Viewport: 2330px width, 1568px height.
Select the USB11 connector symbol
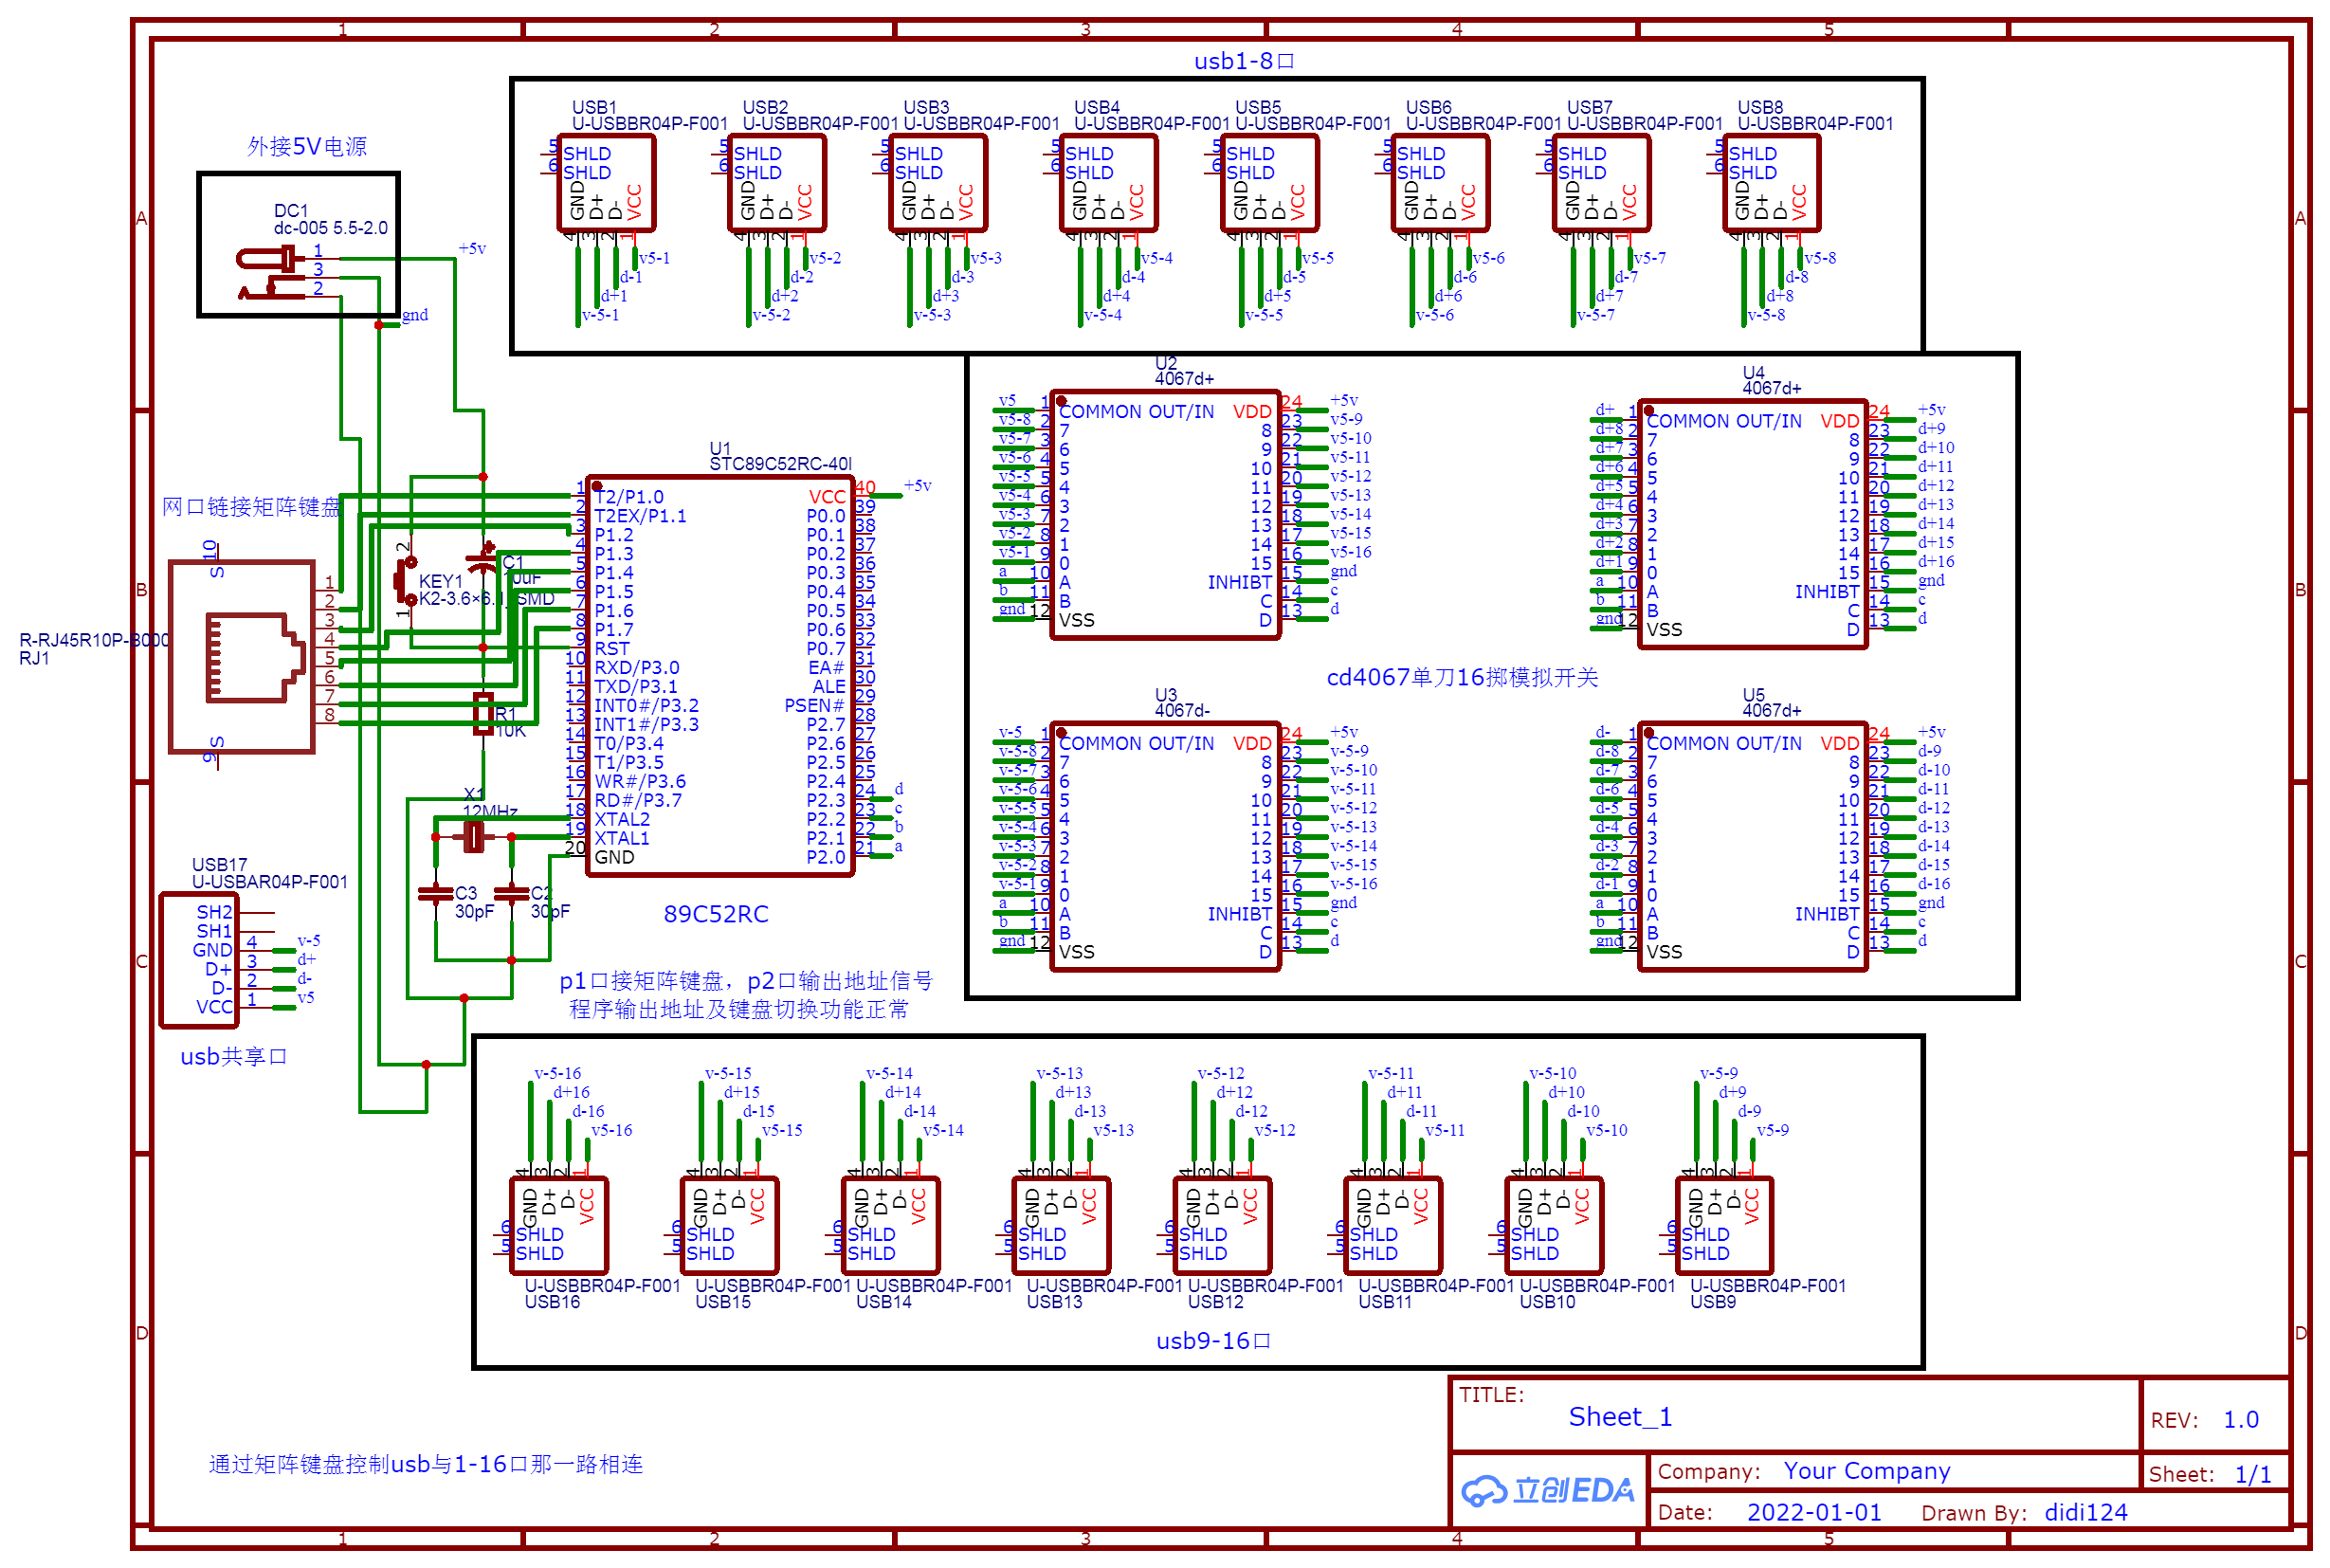tap(1393, 1226)
